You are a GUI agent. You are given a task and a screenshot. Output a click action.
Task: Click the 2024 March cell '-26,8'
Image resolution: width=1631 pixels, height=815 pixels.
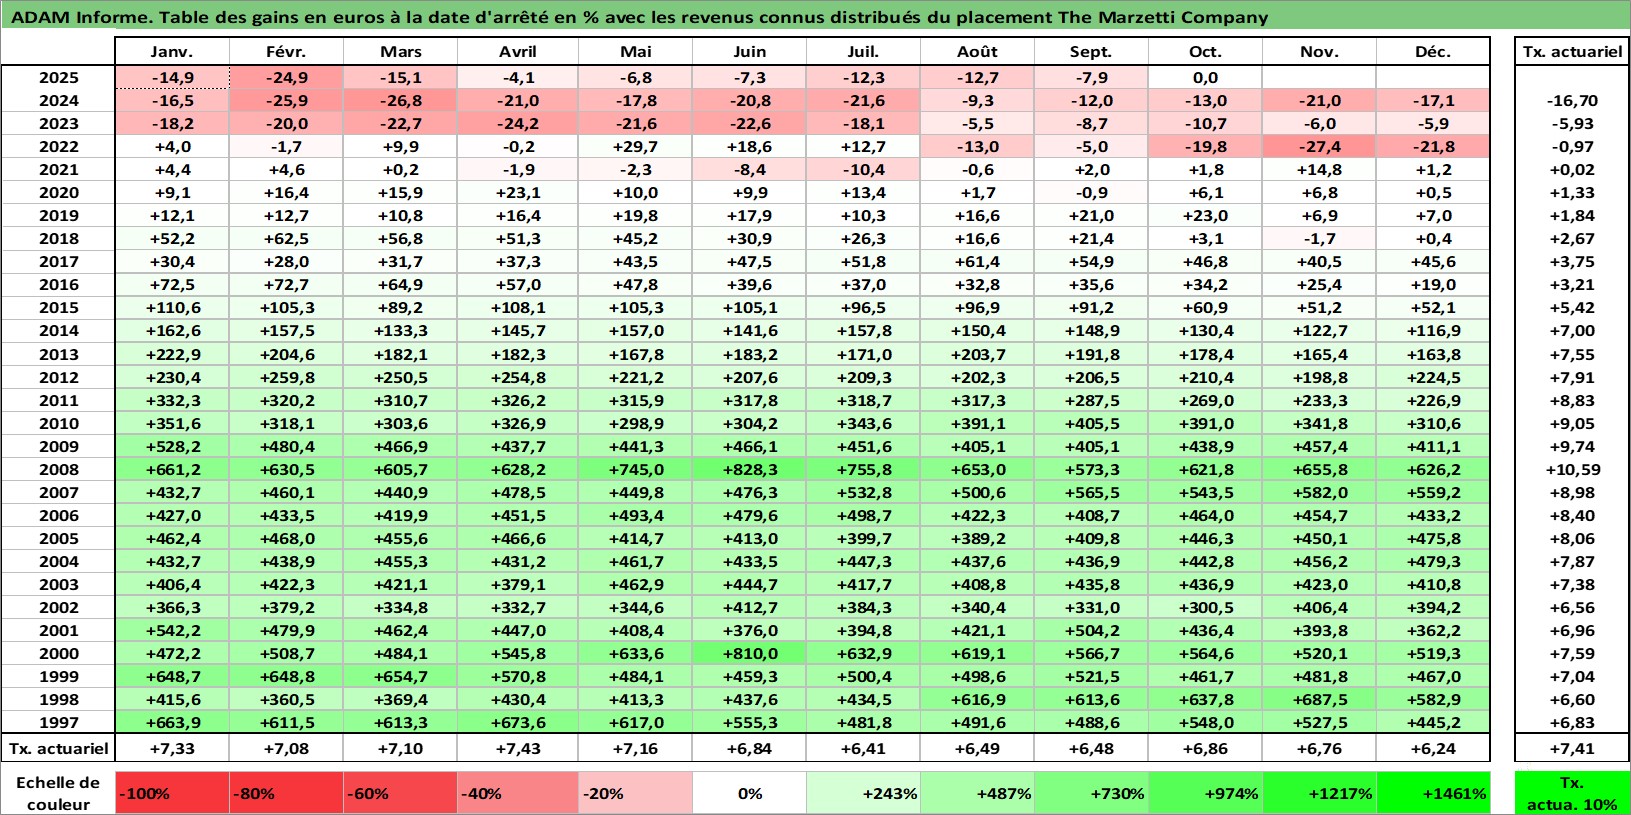[400, 100]
